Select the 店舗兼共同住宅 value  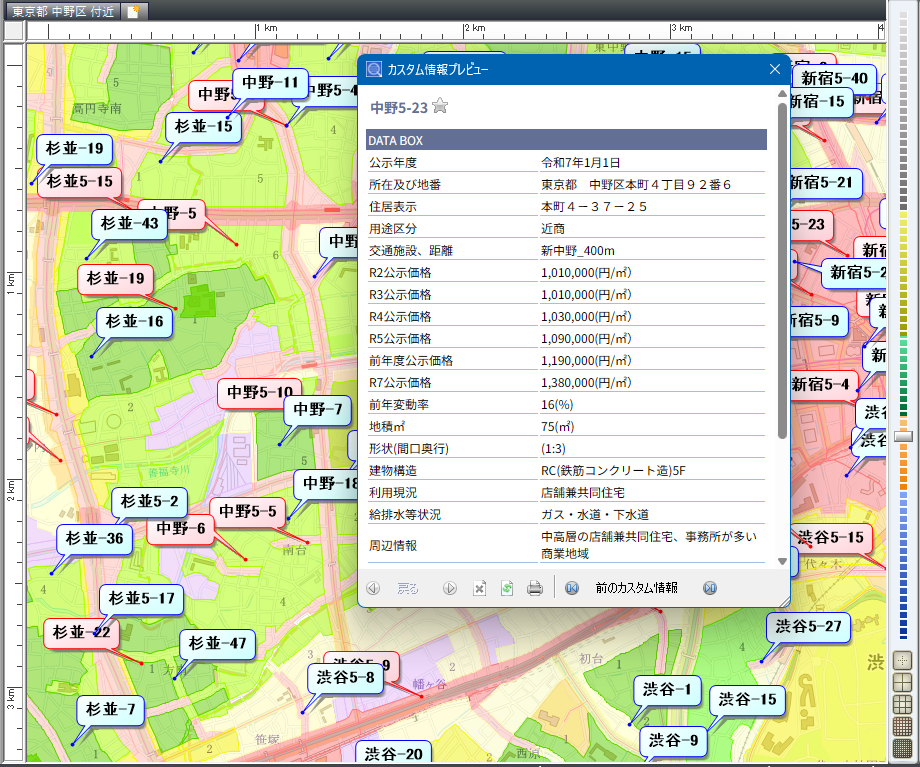(x=583, y=493)
